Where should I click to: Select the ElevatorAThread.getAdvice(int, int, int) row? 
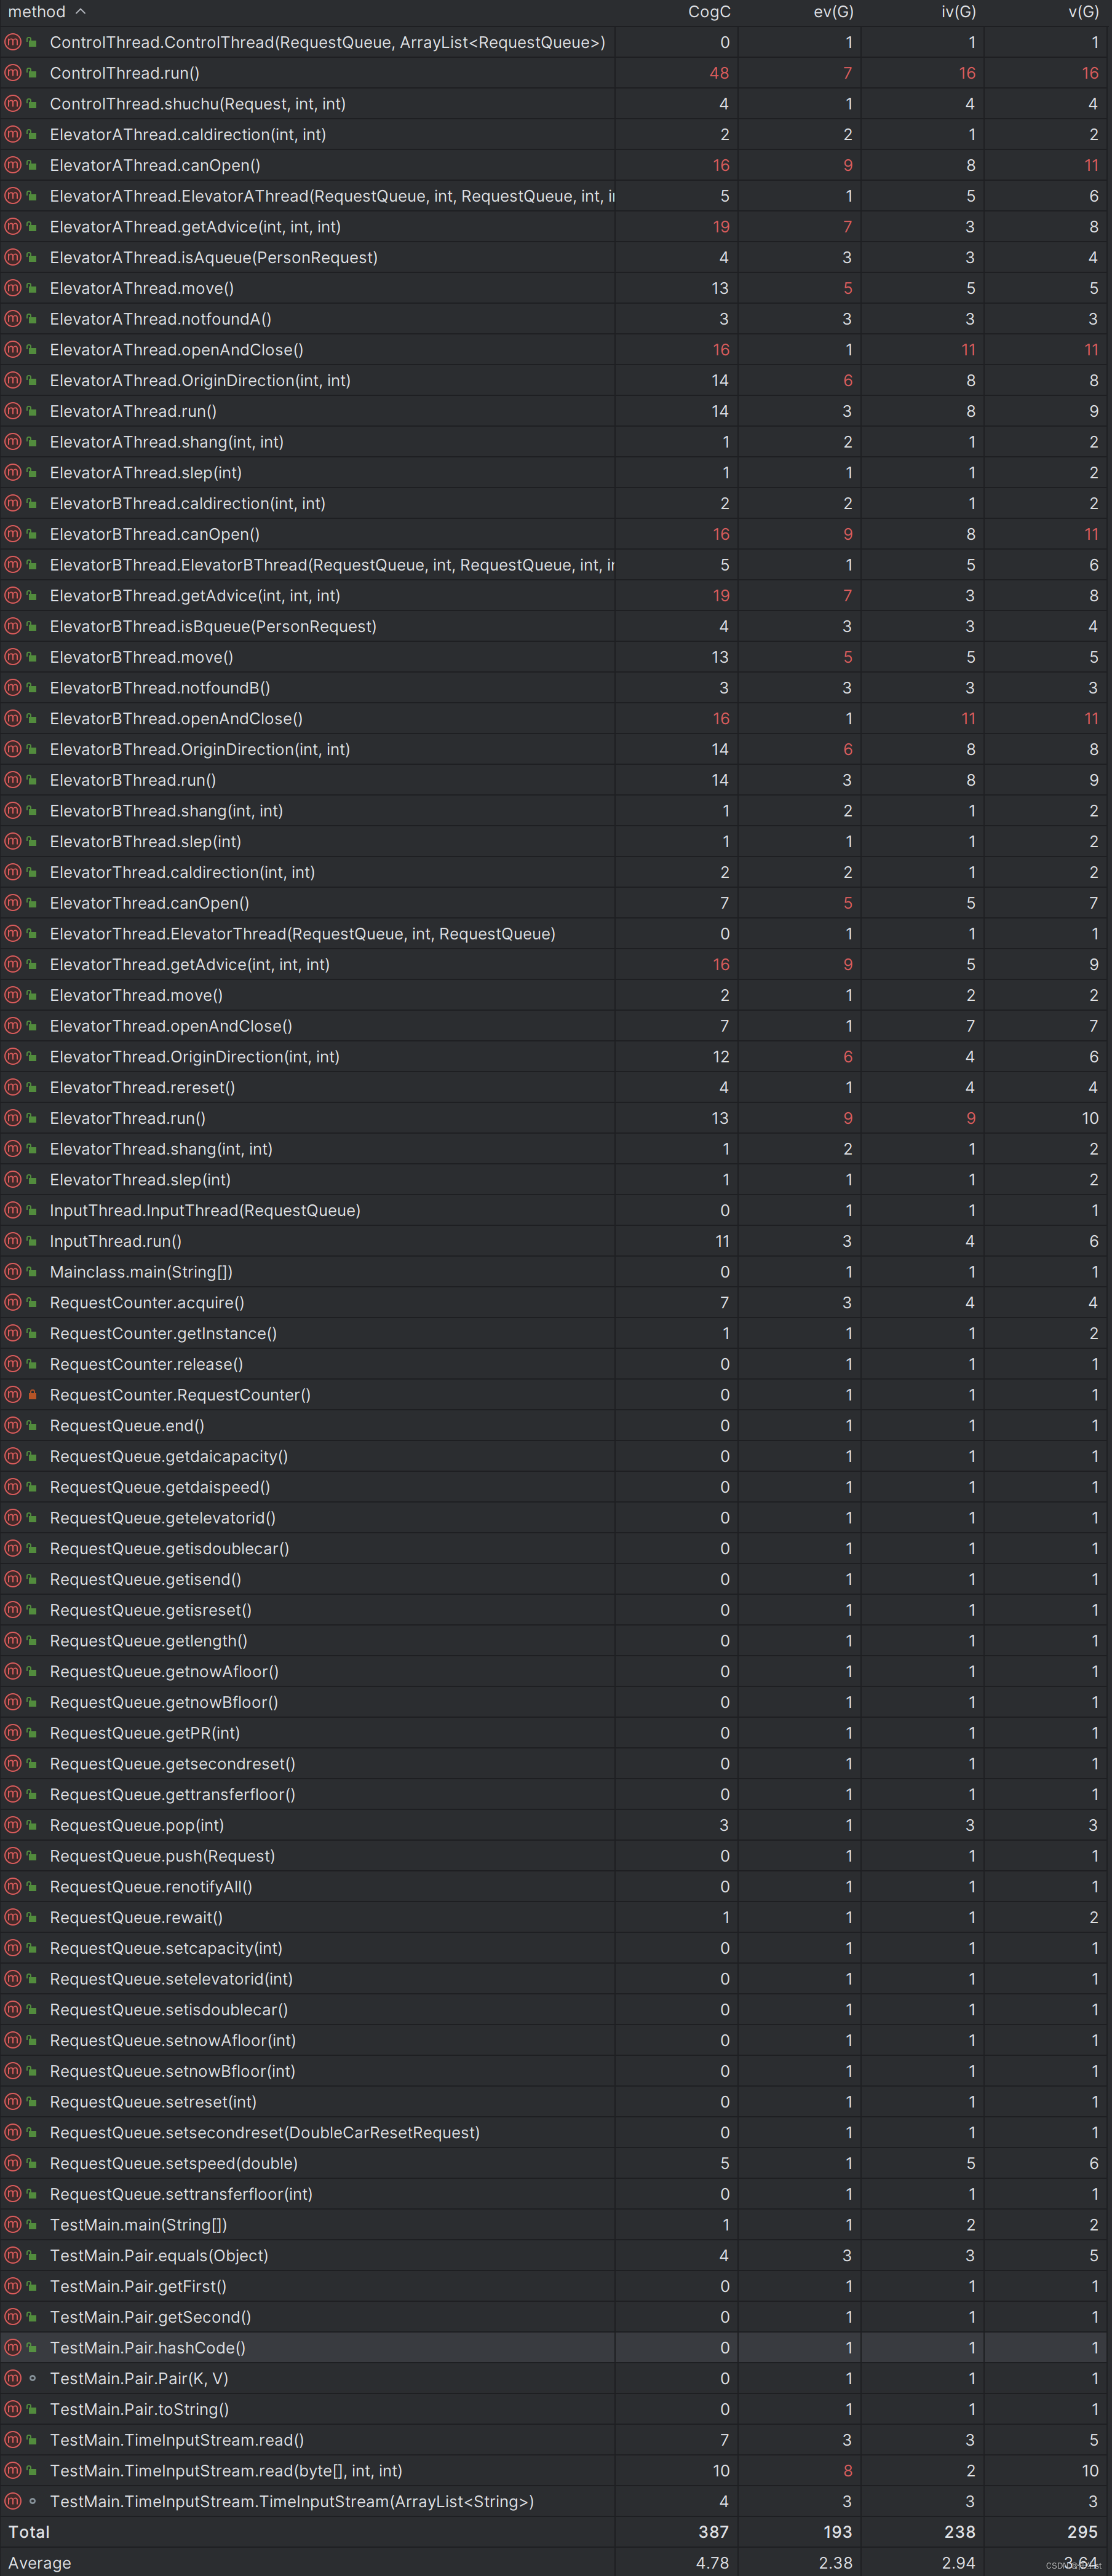coord(556,227)
